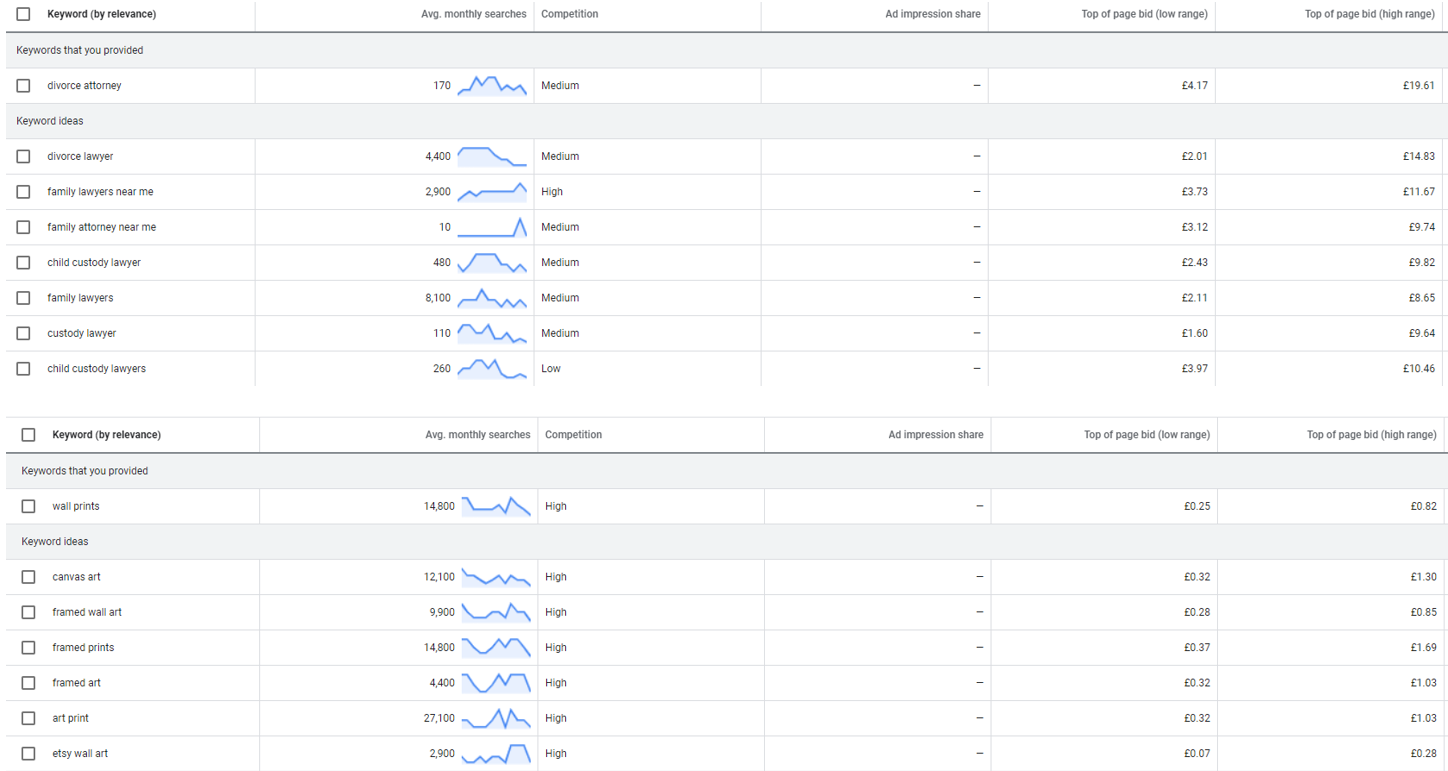The image size is (1448, 771).
Task: Click the High competition cell for family lawyers near me
Action: [552, 192]
